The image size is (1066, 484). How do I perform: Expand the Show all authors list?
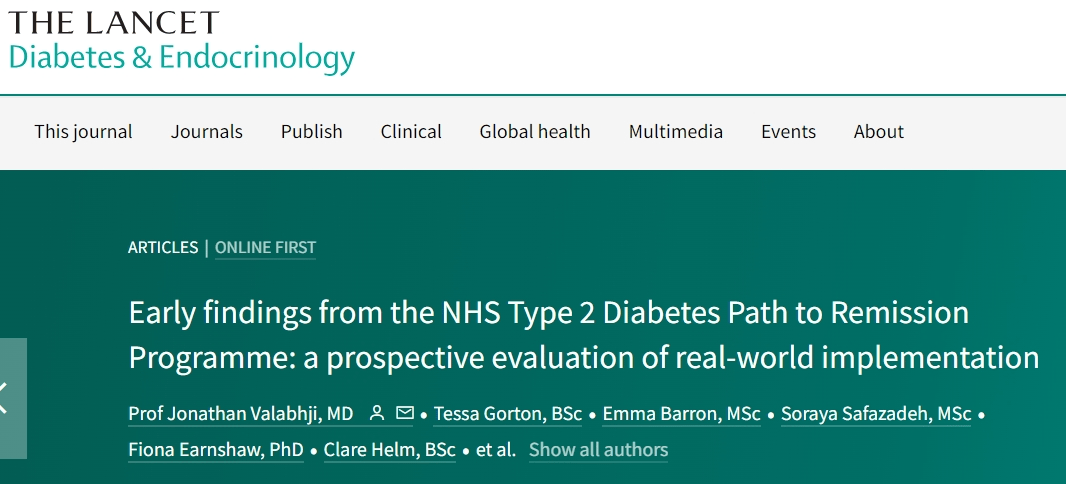[x=598, y=450]
